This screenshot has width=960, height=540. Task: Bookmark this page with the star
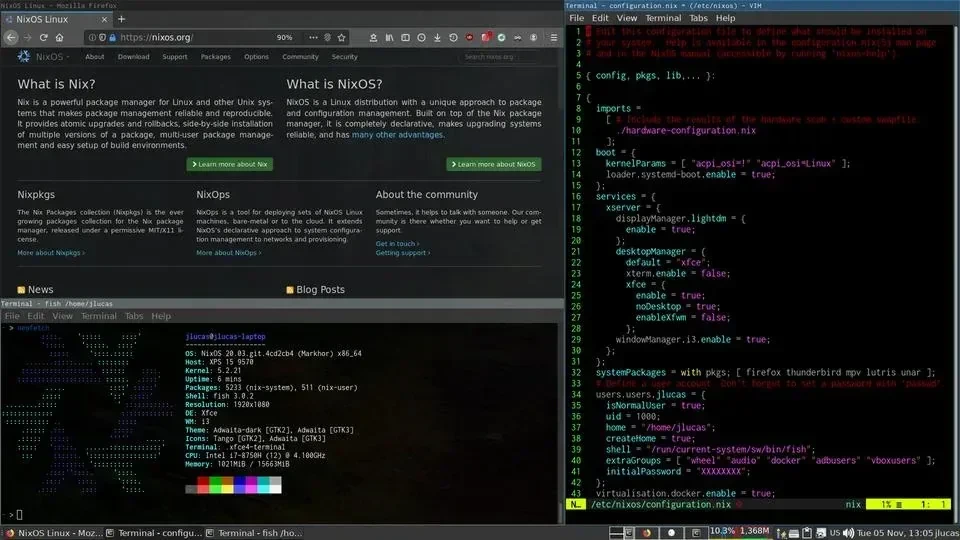click(x=342, y=37)
